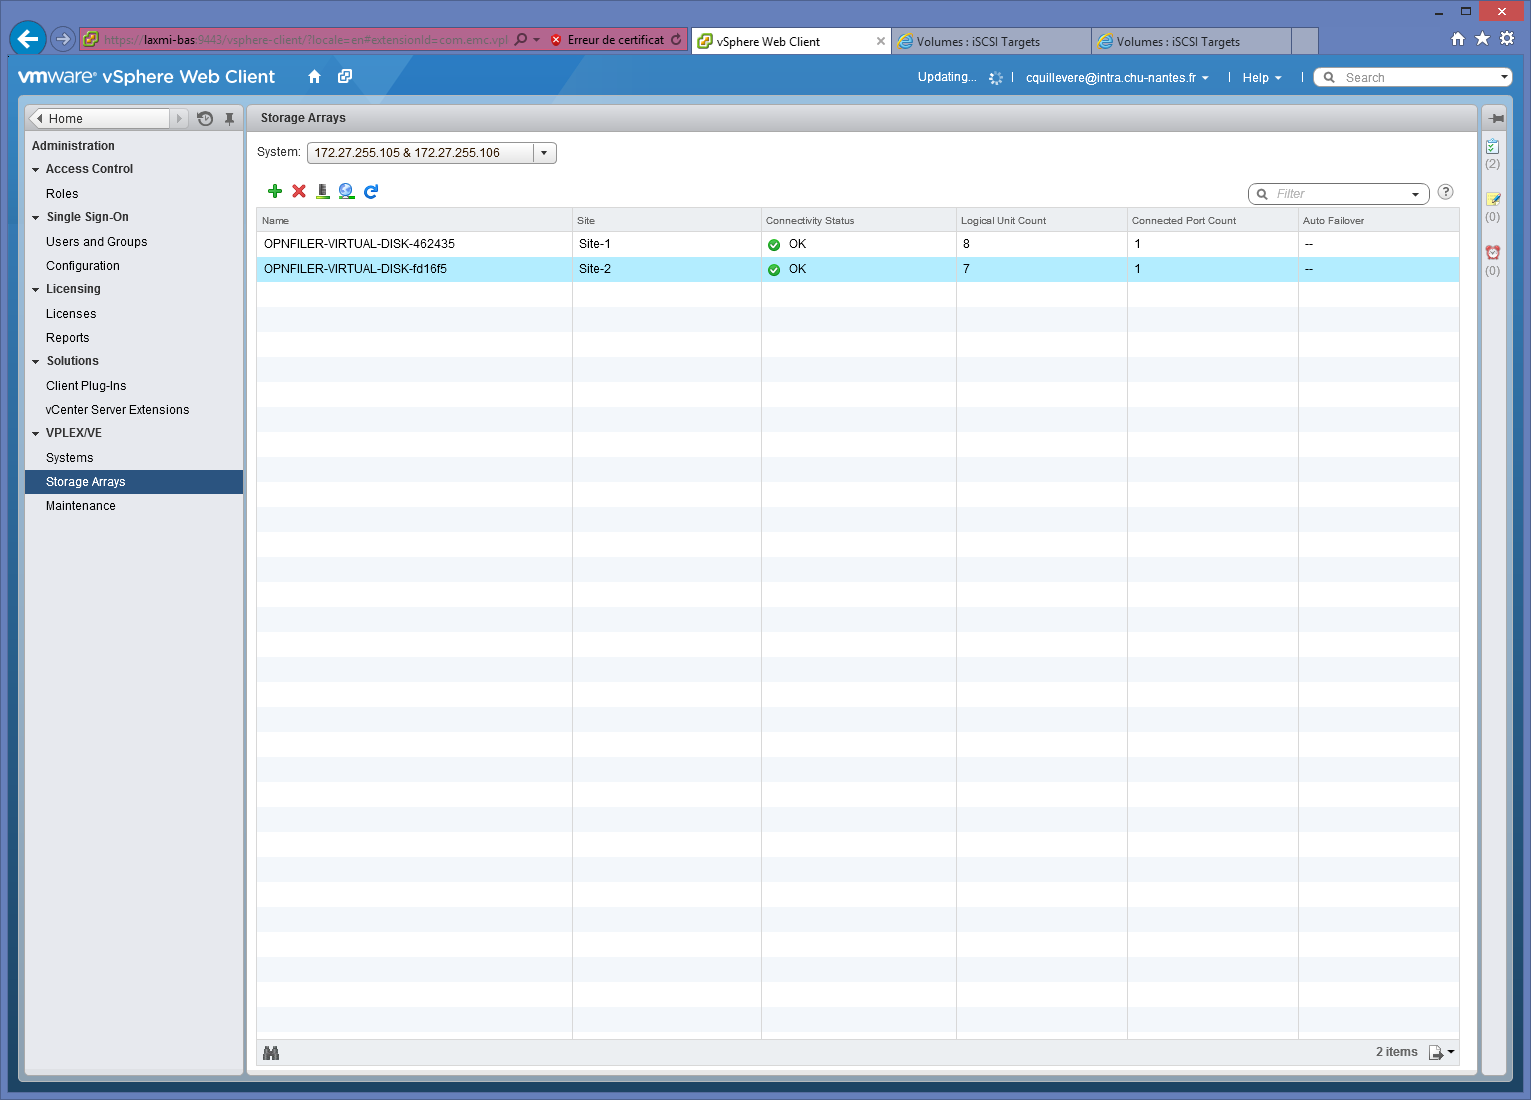Viewport: 1531px width, 1100px height.
Task: Click the vSphere home icon in header
Action: click(314, 77)
